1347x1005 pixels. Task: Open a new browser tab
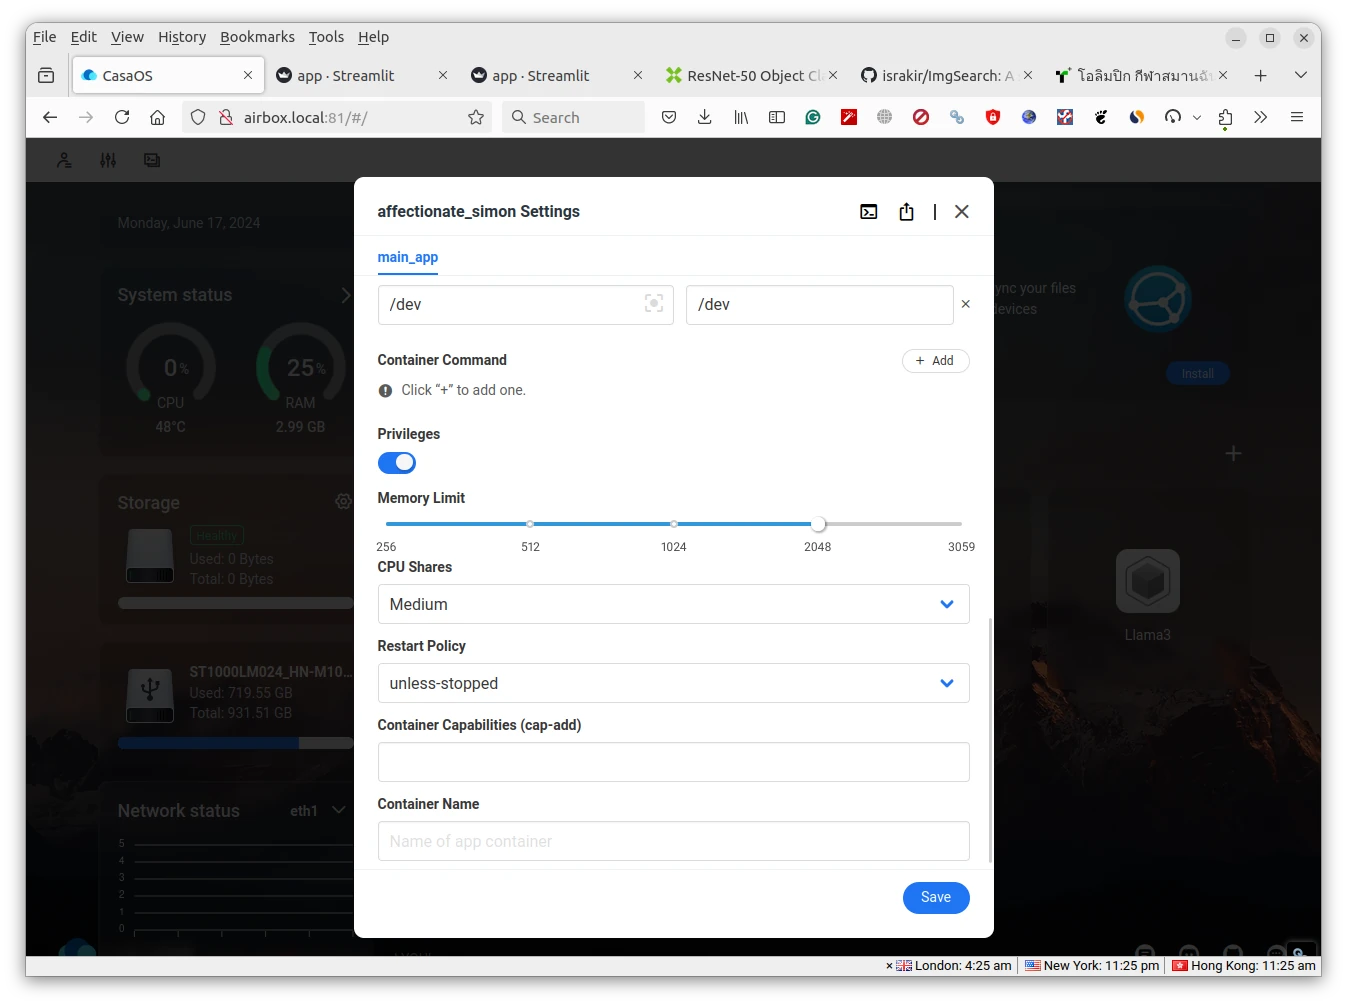point(1260,76)
